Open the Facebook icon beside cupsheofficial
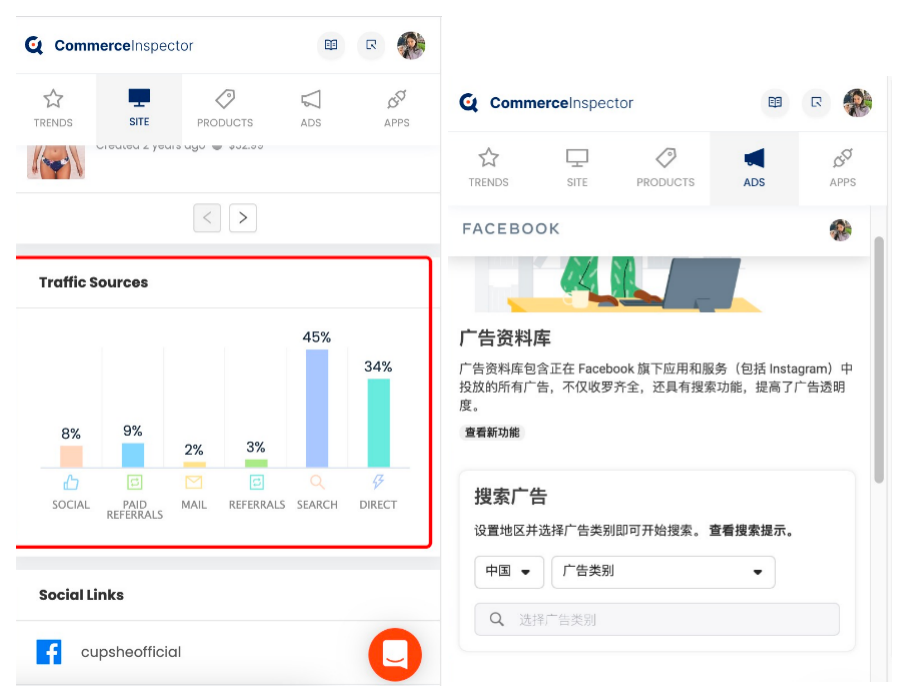 49,651
